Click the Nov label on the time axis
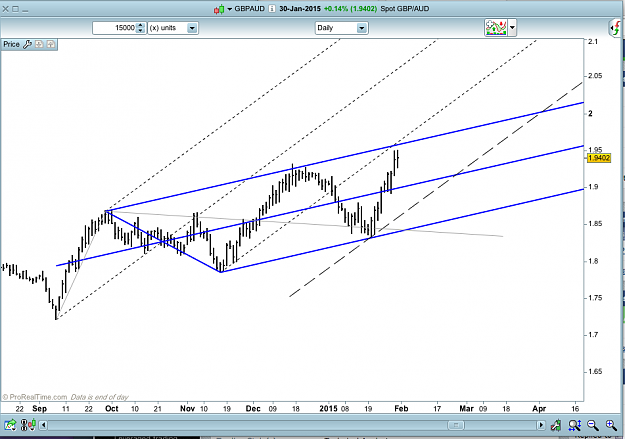This screenshot has height=439, width=625. pyautogui.click(x=187, y=409)
